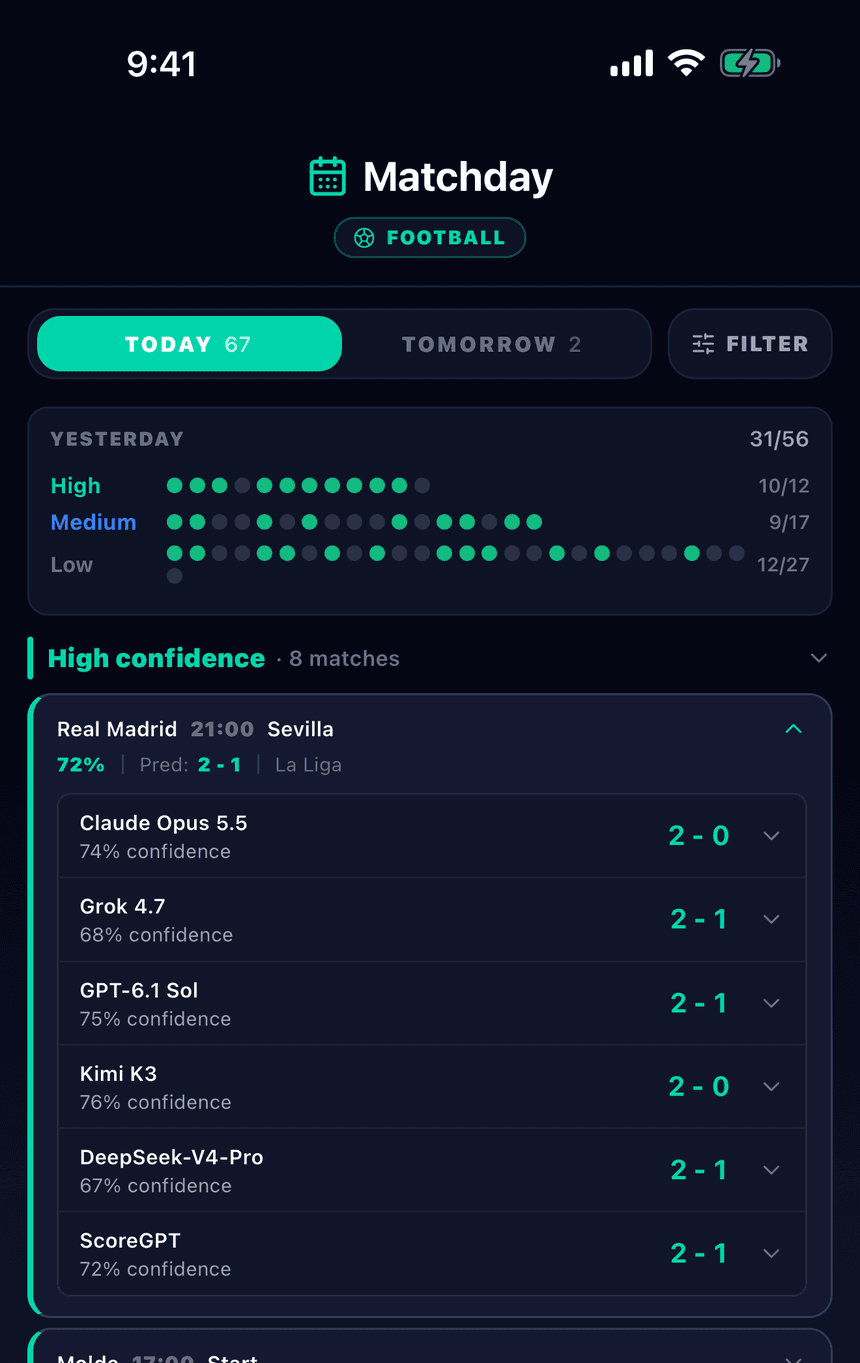Expand ScoreGPT prediction chevron
Screen dimensions: 860x1363
pyautogui.click(x=771, y=1253)
